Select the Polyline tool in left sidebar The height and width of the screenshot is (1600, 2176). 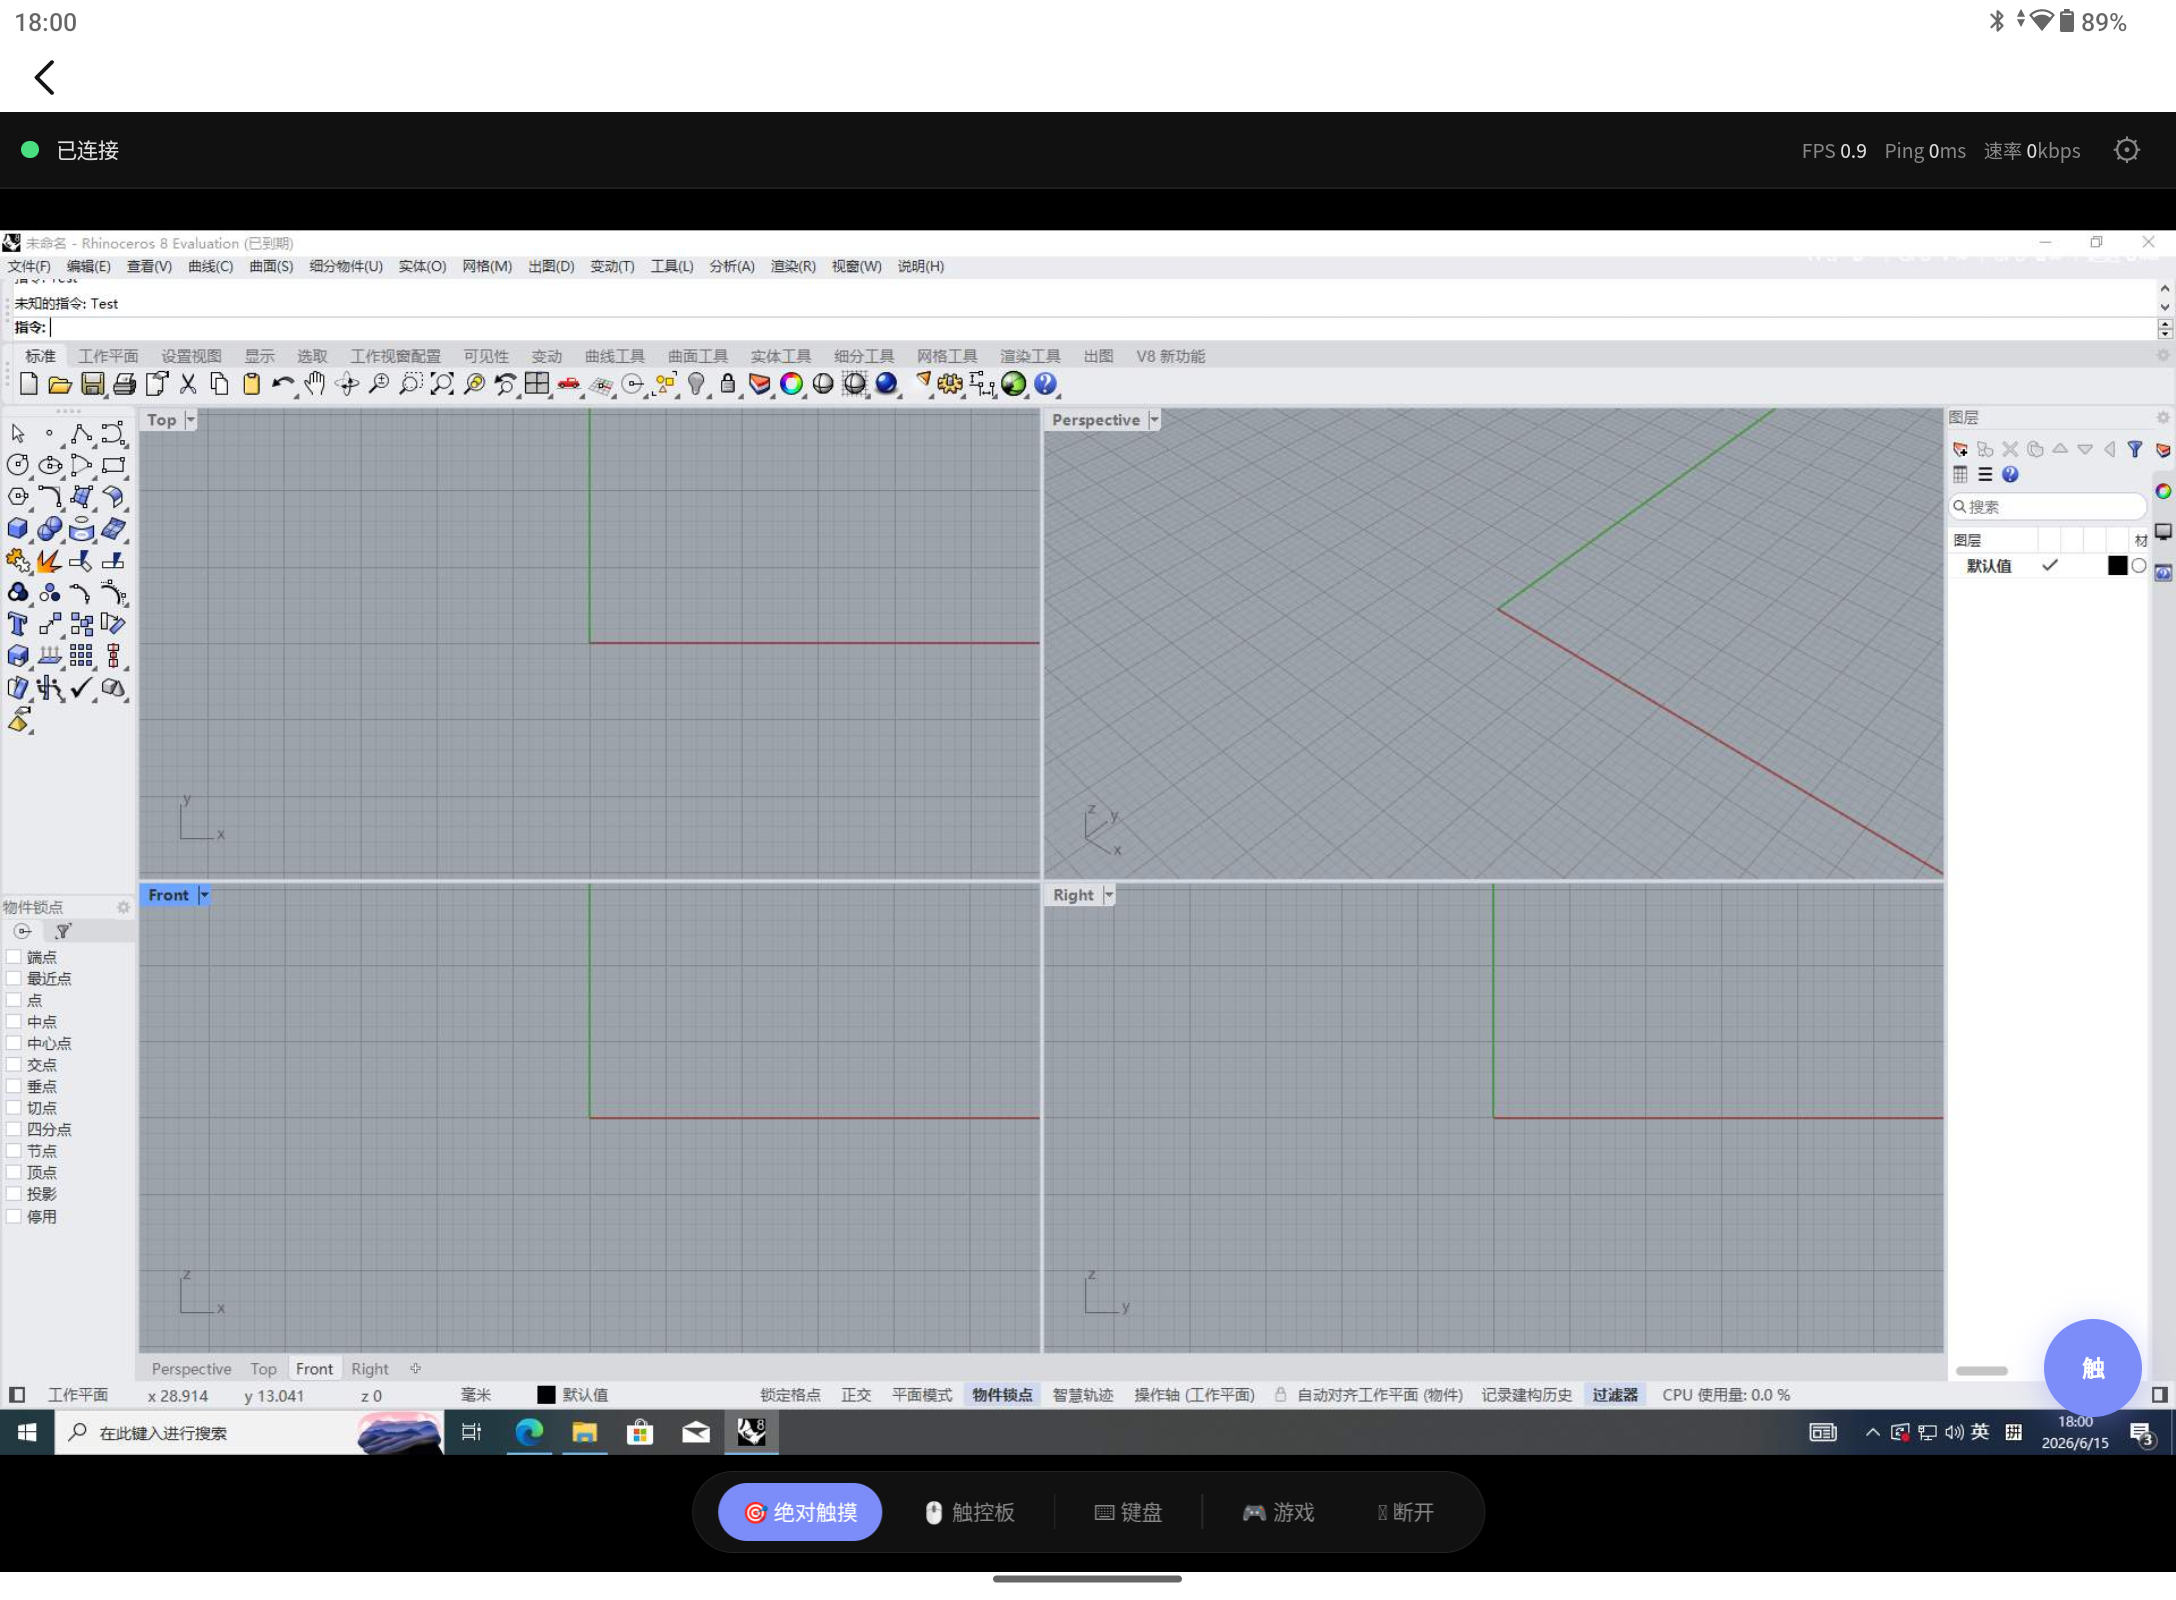tap(82, 433)
